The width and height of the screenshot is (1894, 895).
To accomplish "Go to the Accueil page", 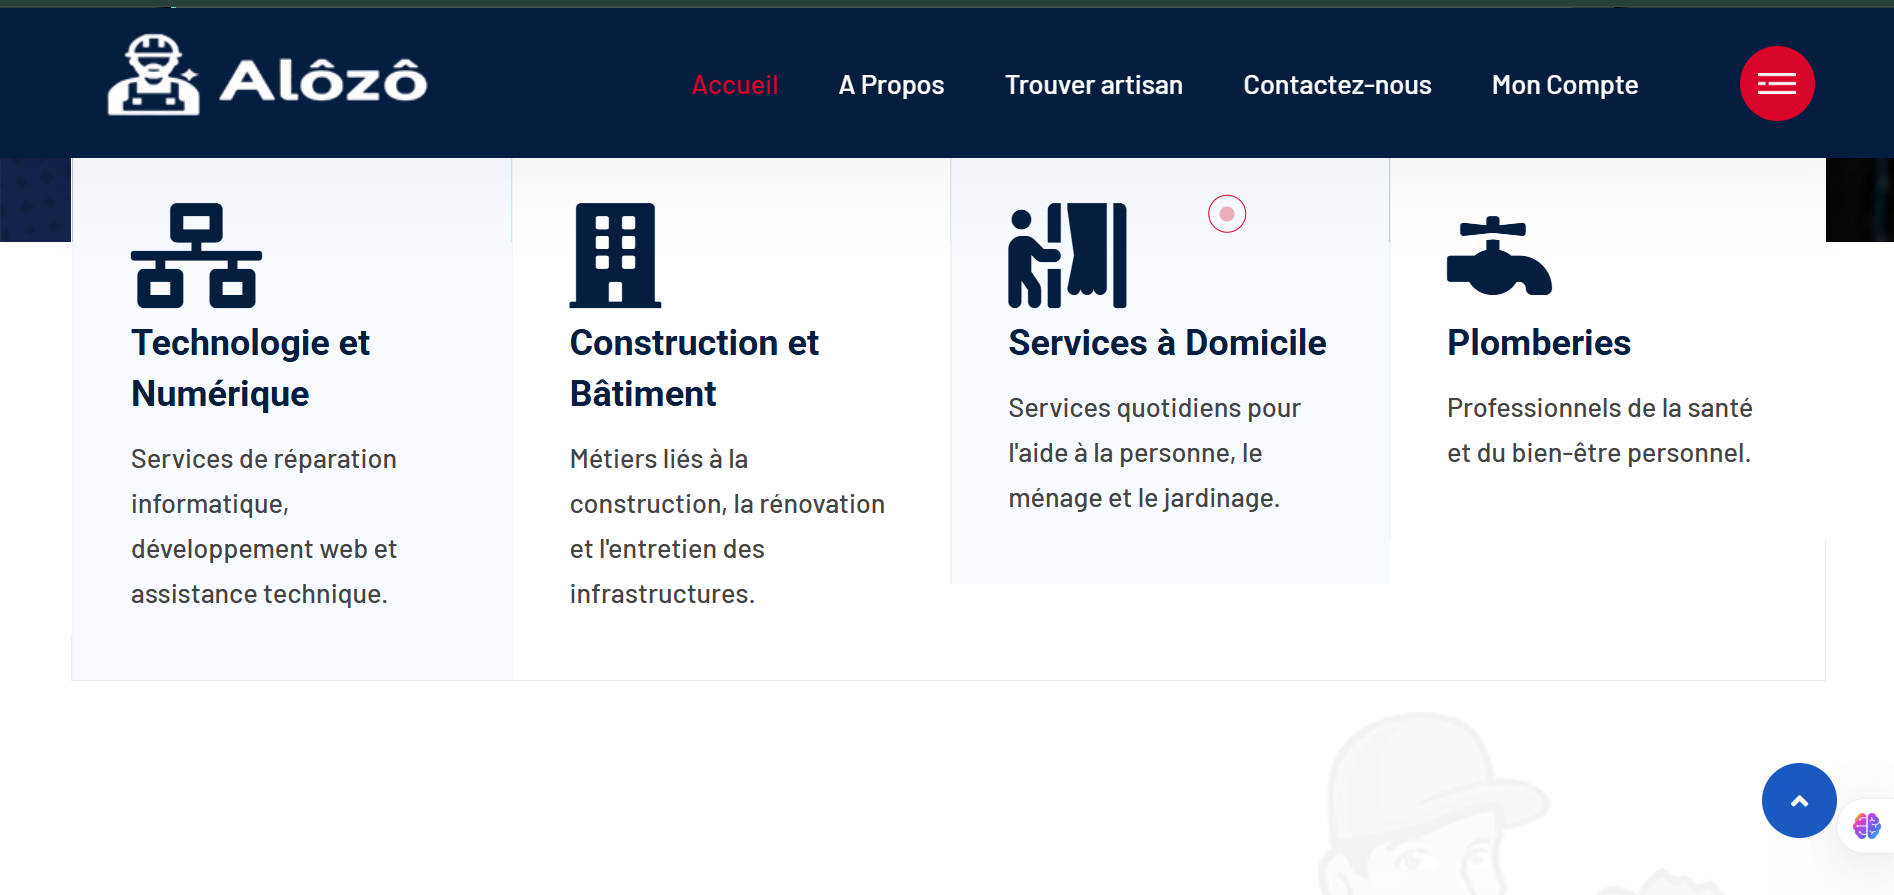I will coord(735,85).
